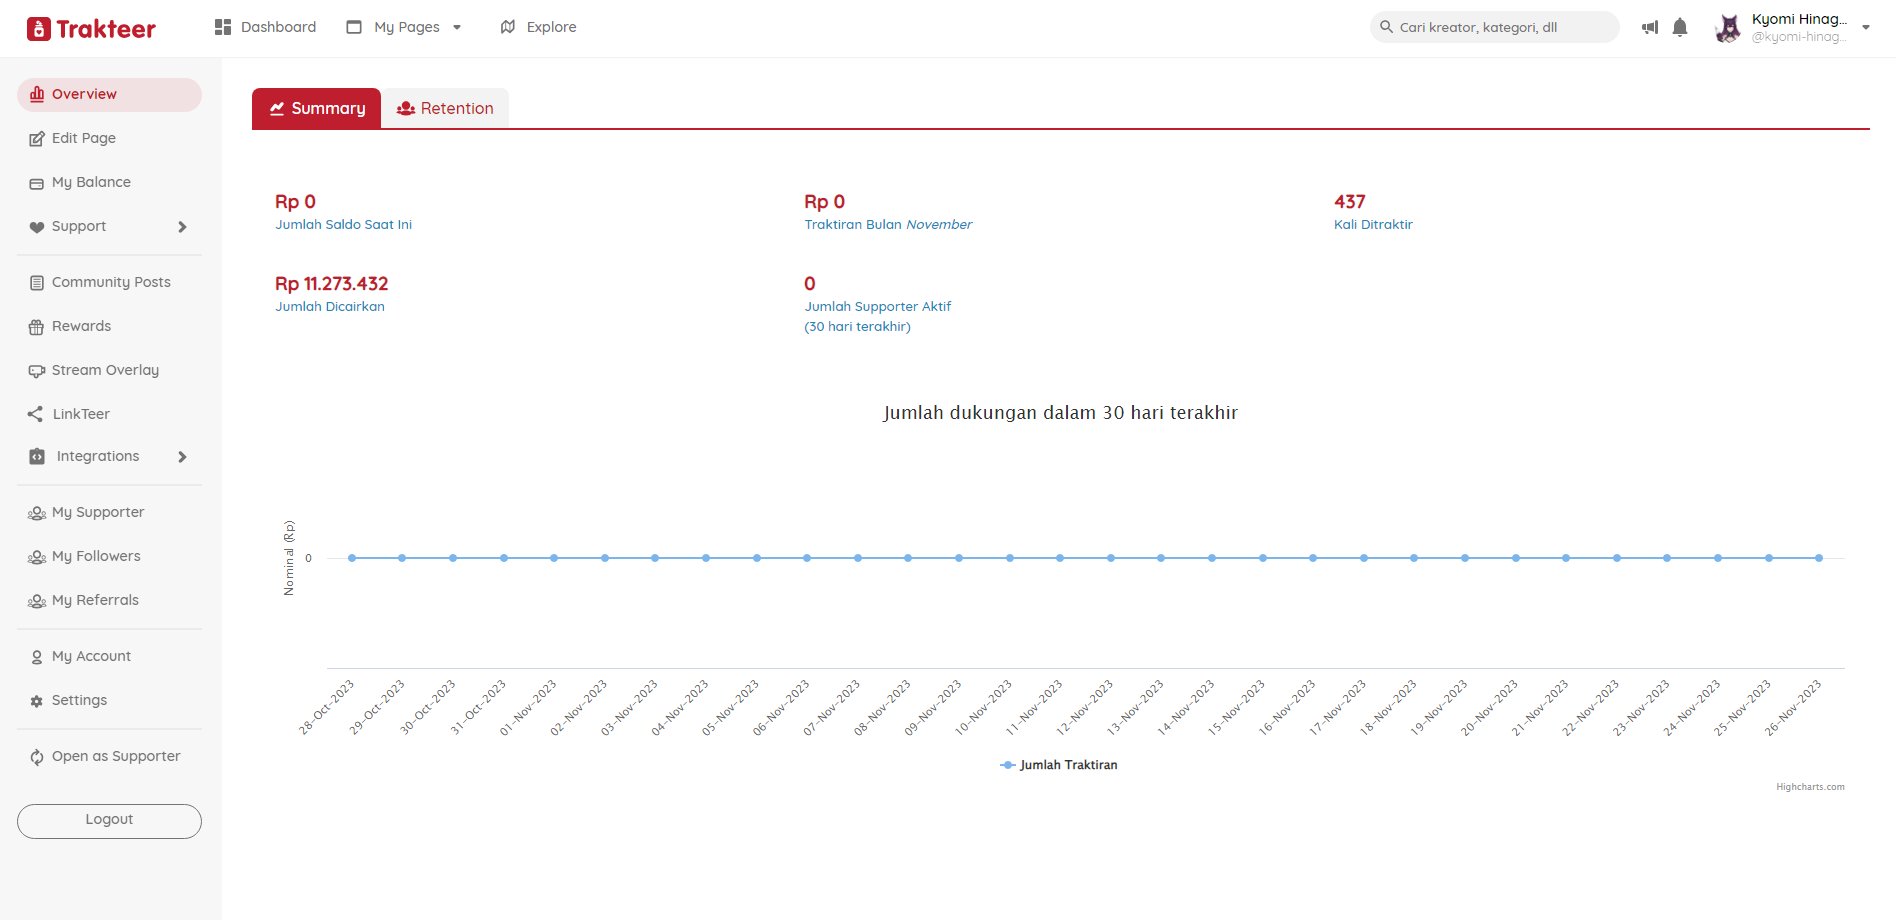Click the 28-Oct-2023 data point
Screen dimensions: 1896x920
pyautogui.click(x=352, y=558)
